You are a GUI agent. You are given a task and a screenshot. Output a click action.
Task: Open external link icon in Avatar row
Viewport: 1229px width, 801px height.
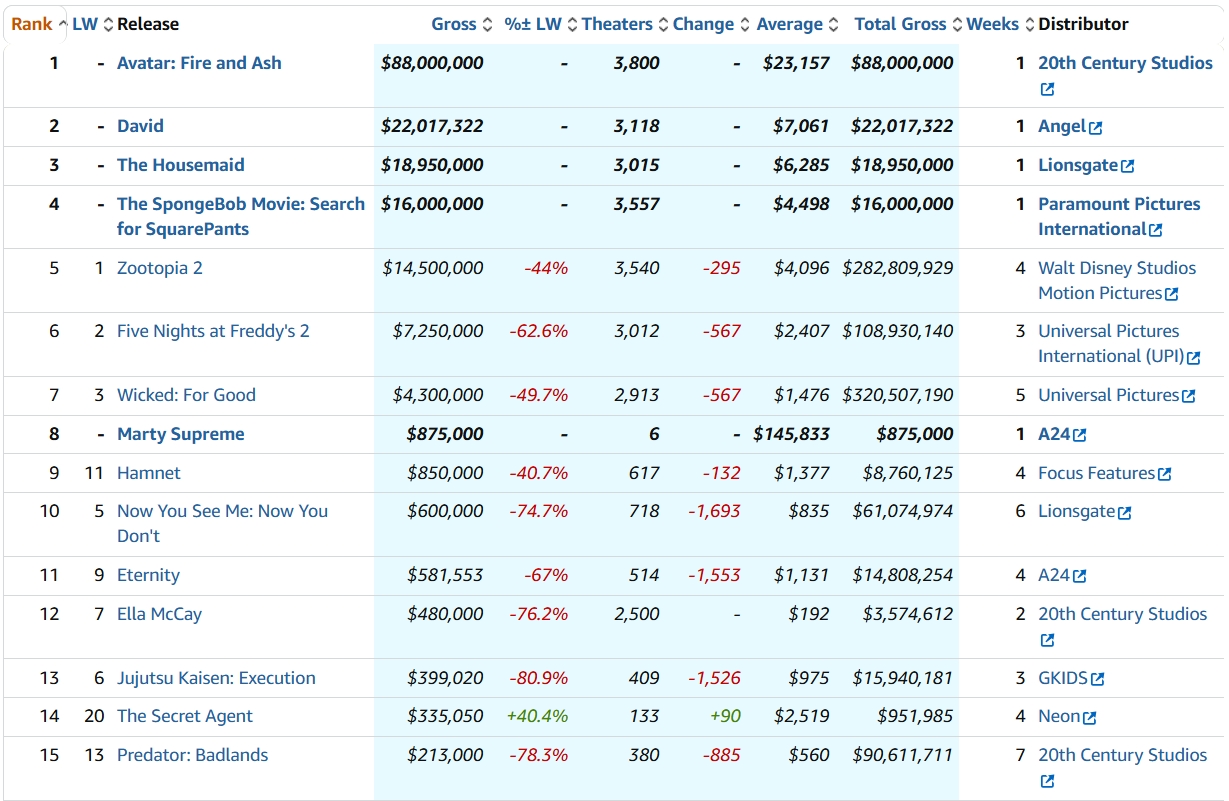pos(1047,89)
